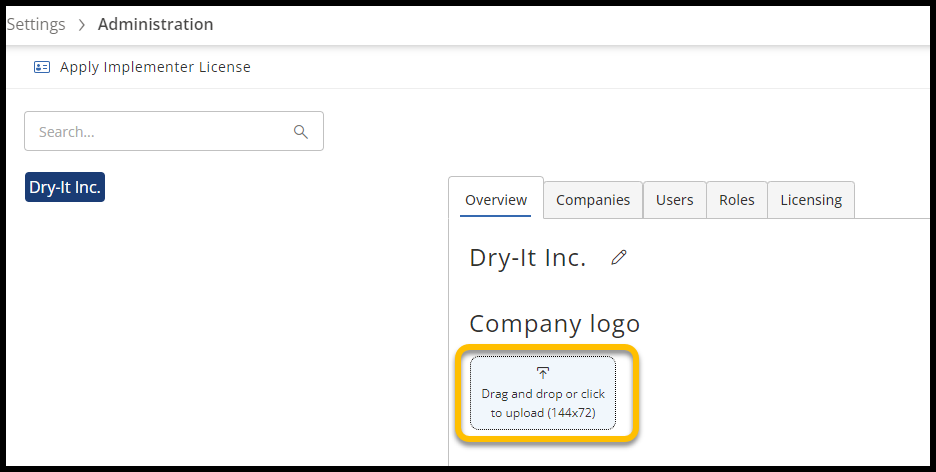Screen dimensions: 936x472
Task: Focus the Search text field
Action: pyautogui.click(x=160, y=131)
